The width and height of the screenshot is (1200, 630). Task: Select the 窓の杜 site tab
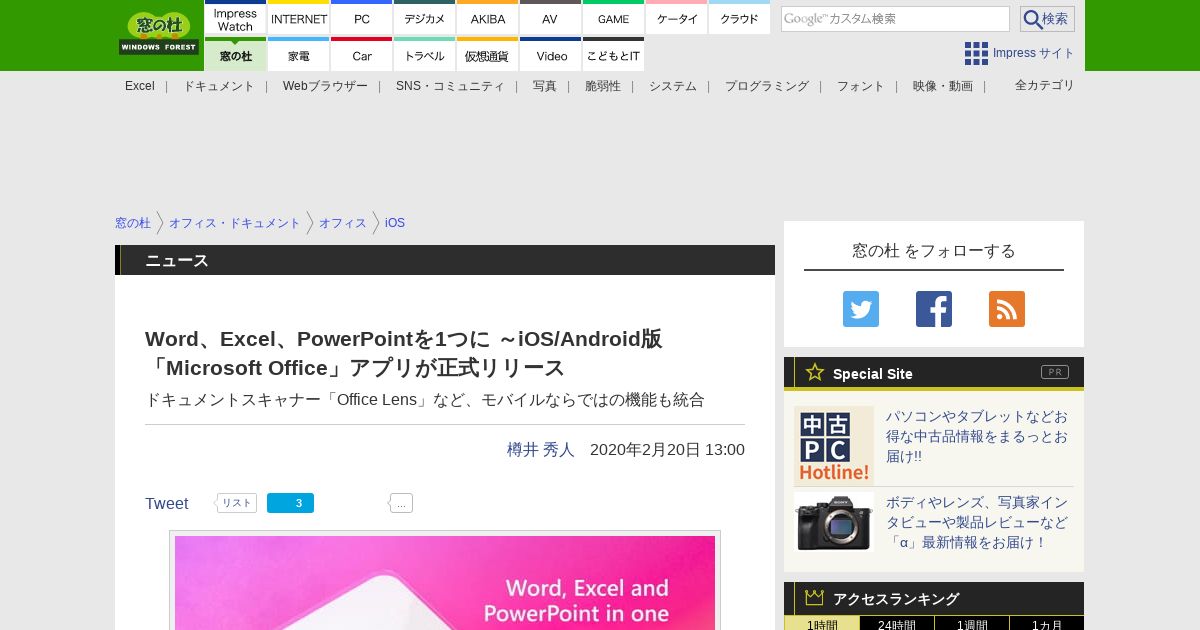tap(236, 55)
